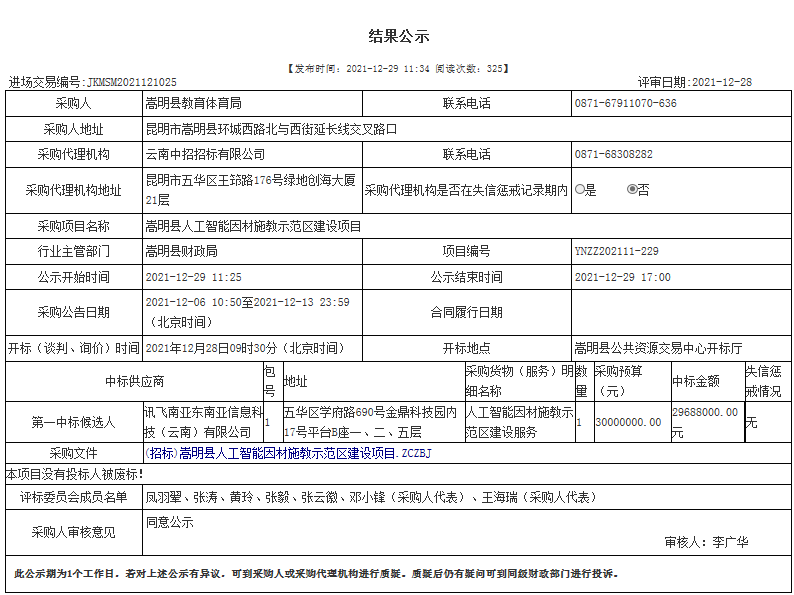Click winning bid amount 29688000.00元
Image resolution: width=794 pixels, height=595 pixels.
(x=705, y=422)
